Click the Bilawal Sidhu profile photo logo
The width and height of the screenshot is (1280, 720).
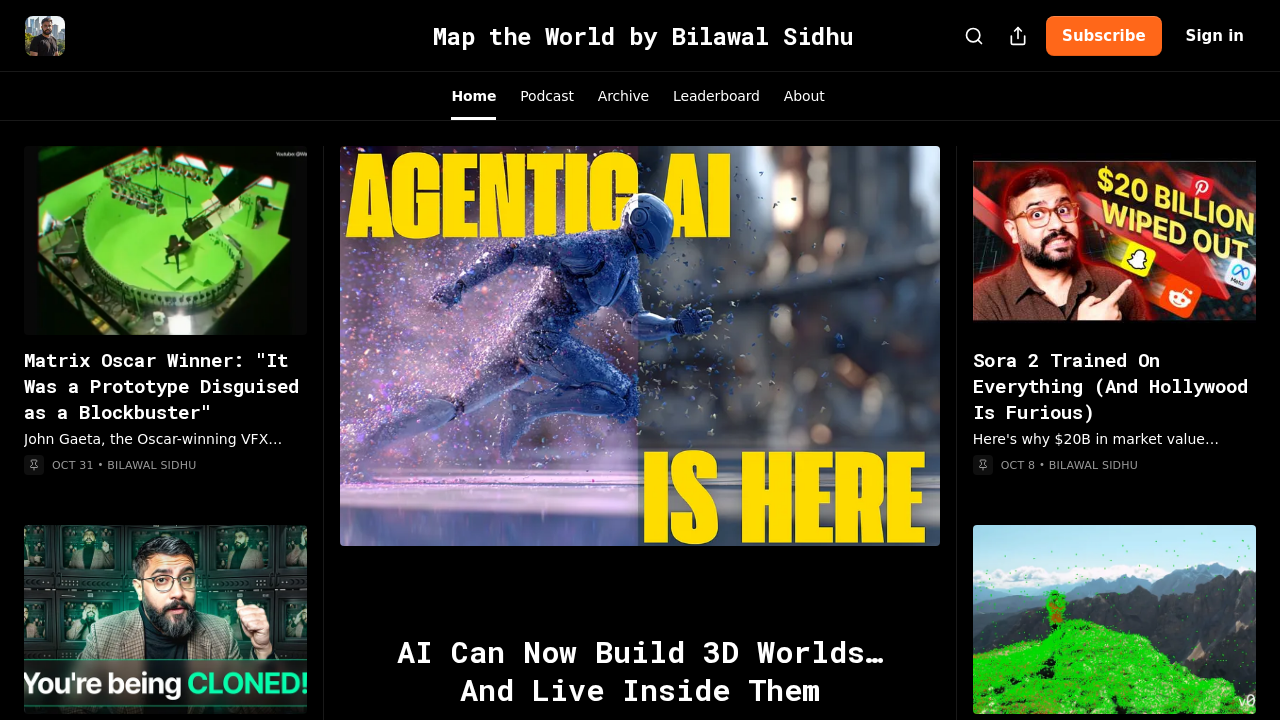tap(46, 35)
